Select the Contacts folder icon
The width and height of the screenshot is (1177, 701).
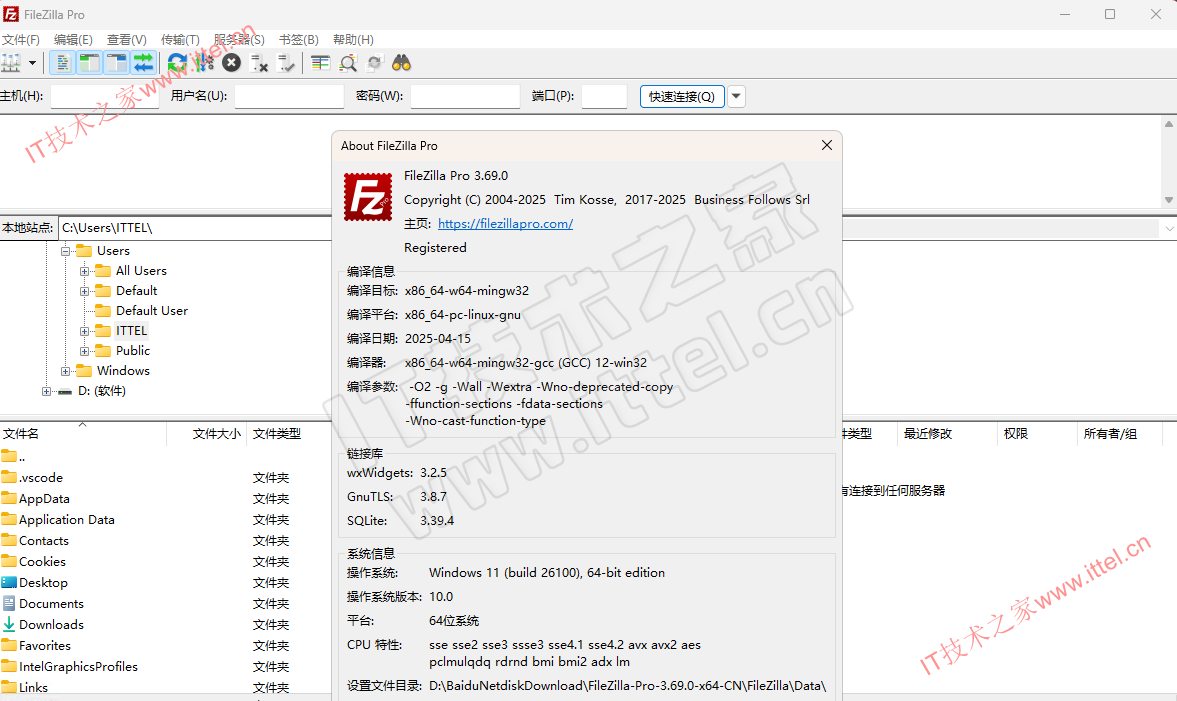[9, 540]
